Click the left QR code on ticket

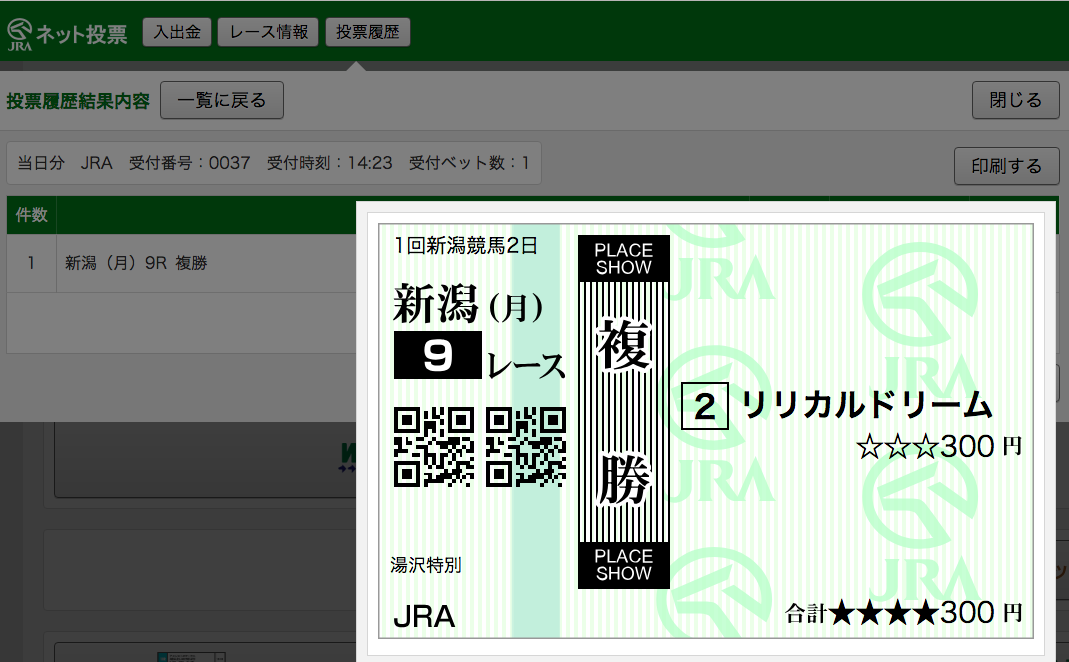434,447
